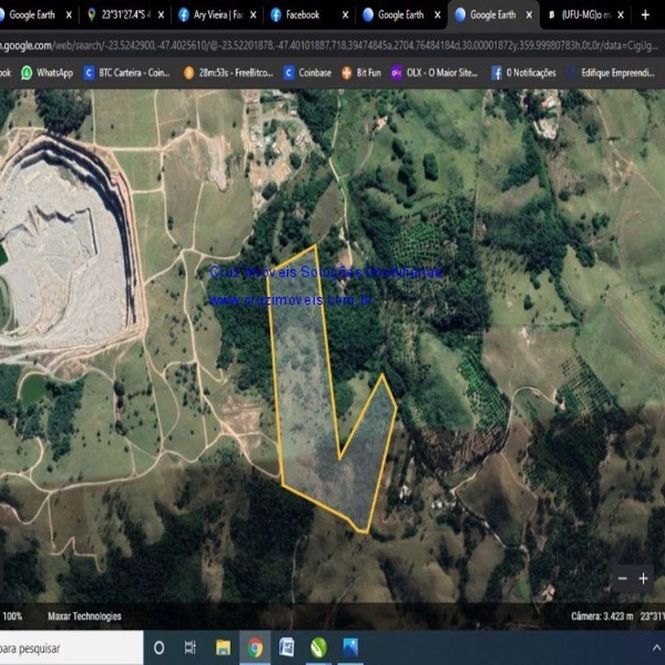Open the green leaf app taskbar icon
The image size is (665, 665).
point(319,648)
